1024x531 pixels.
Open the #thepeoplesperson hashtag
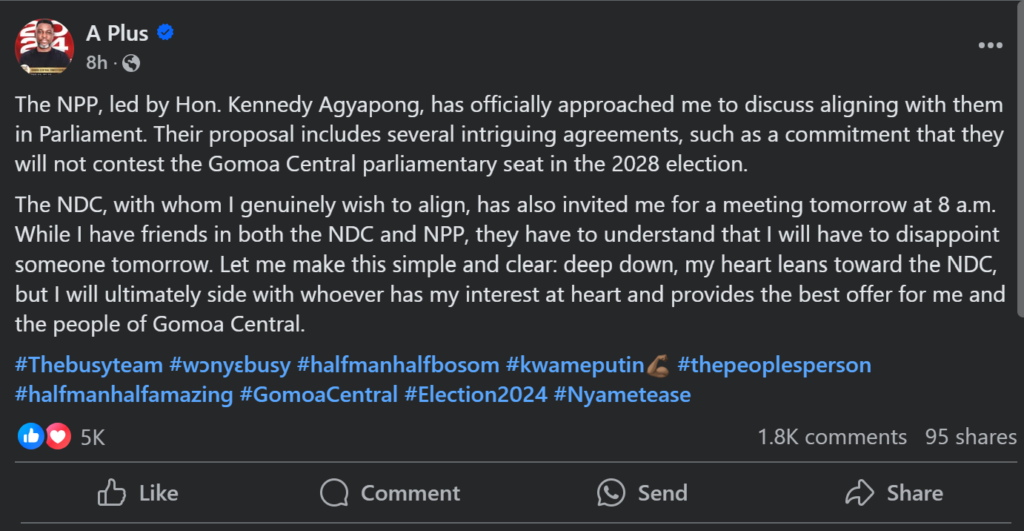774,365
